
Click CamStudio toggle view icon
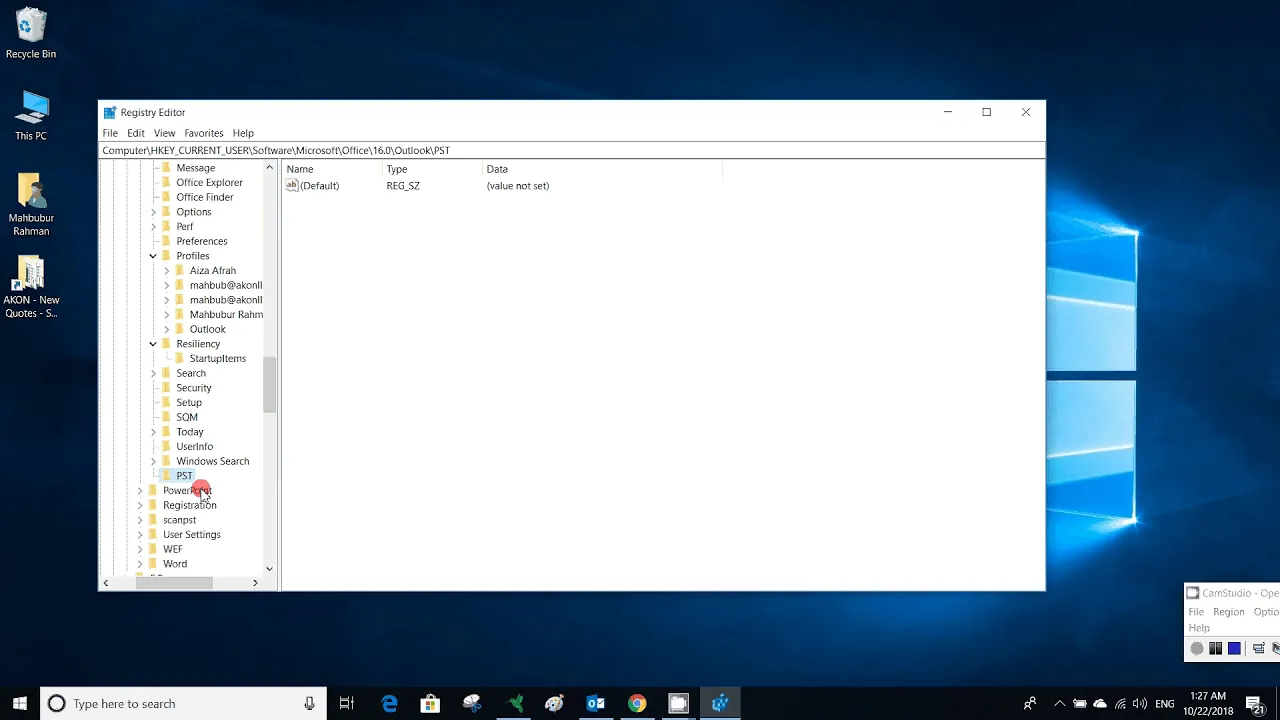(x=1258, y=648)
